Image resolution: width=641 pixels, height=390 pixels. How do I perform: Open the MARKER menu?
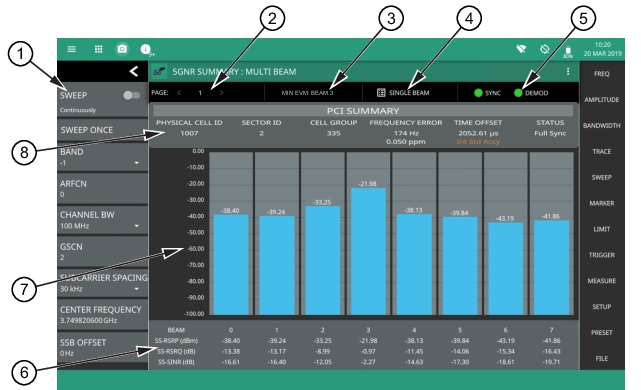(x=601, y=203)
